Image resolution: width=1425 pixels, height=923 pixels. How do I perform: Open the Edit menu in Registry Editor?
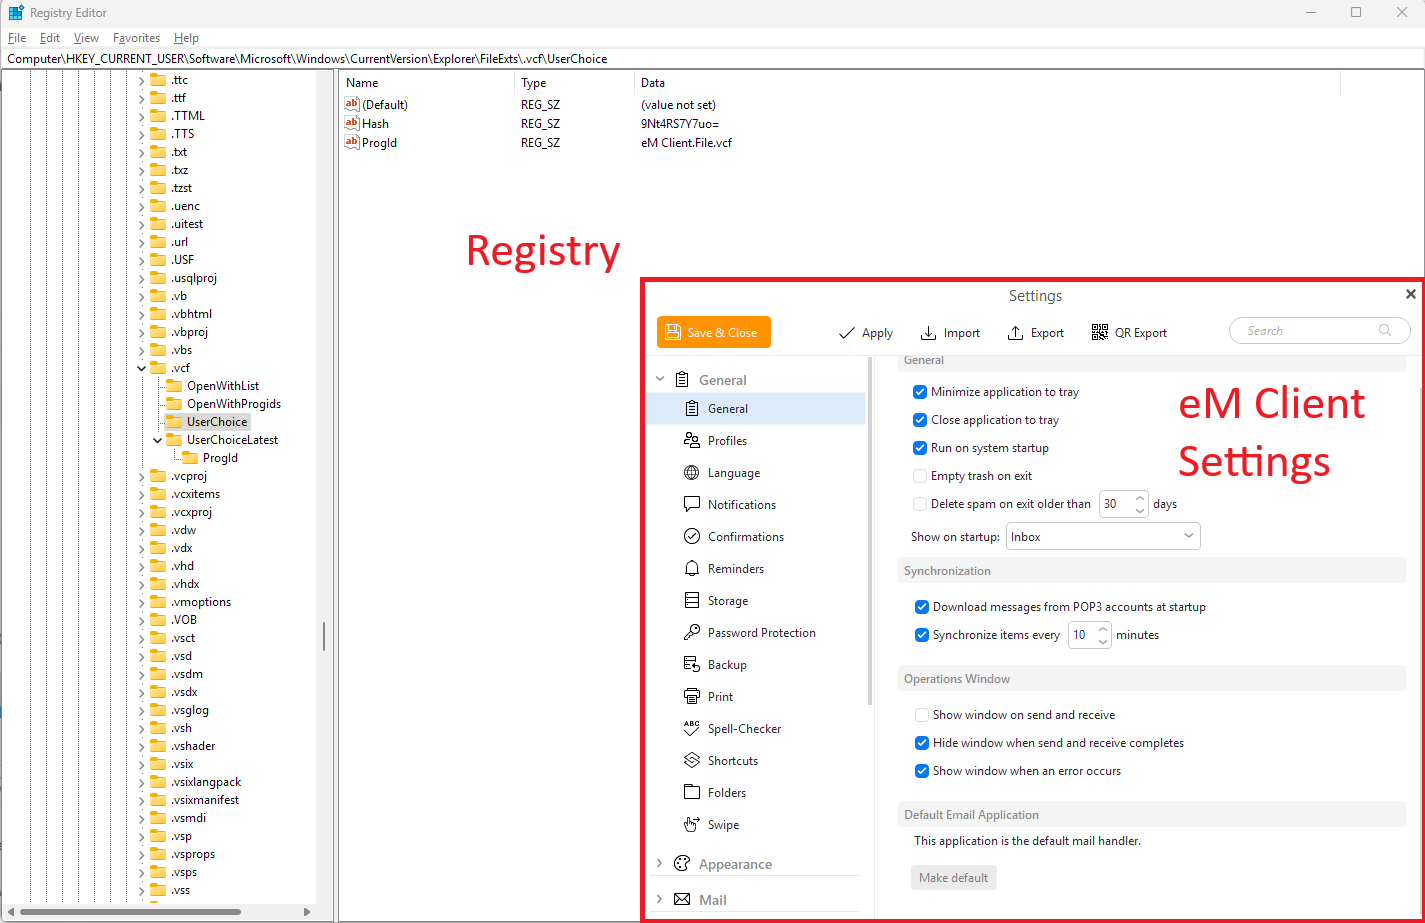pos(50,38)
